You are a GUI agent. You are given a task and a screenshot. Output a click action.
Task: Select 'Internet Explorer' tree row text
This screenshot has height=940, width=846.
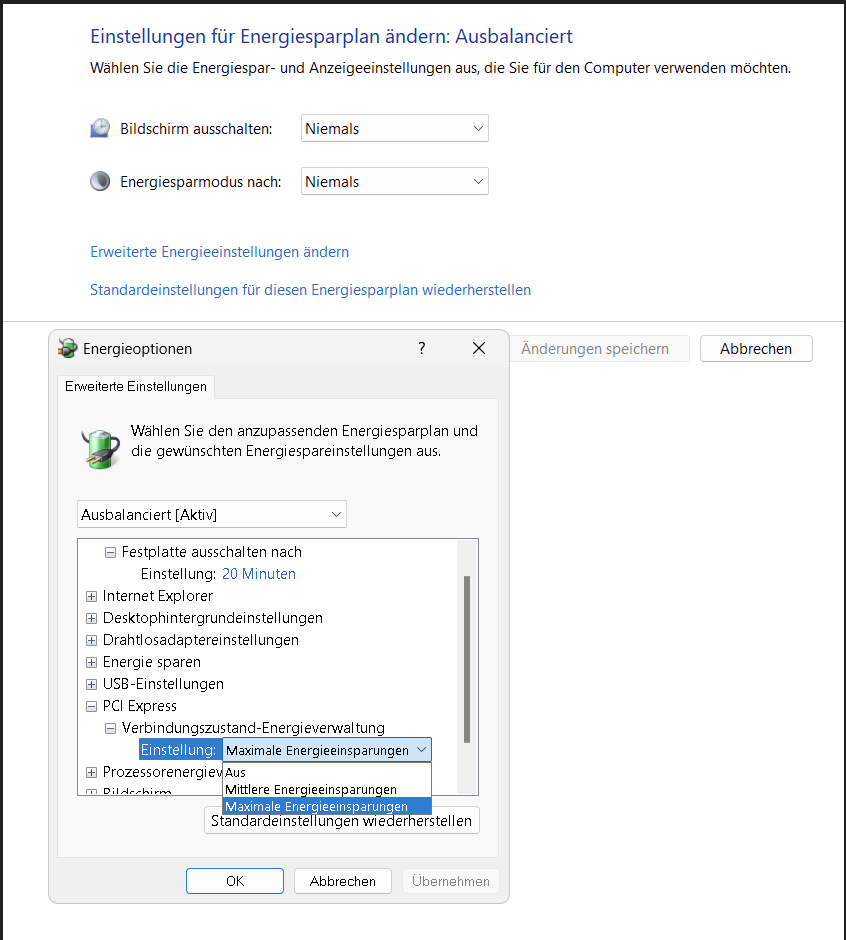tap(158, 596)
